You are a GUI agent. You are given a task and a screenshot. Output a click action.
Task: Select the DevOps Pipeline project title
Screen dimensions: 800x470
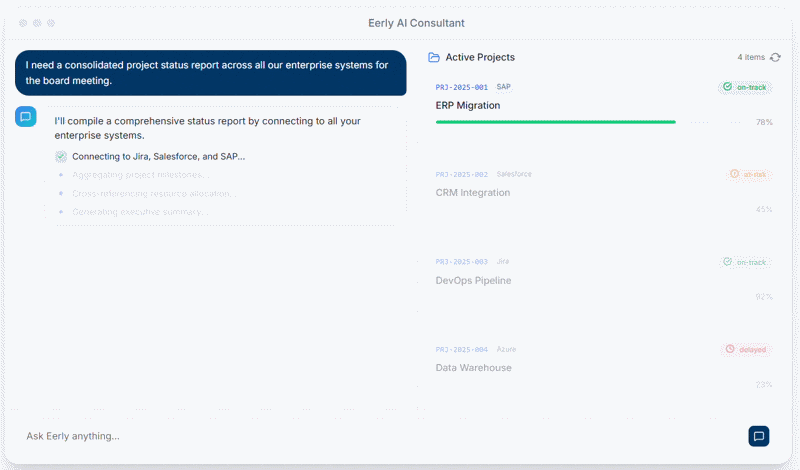point(473,281)
